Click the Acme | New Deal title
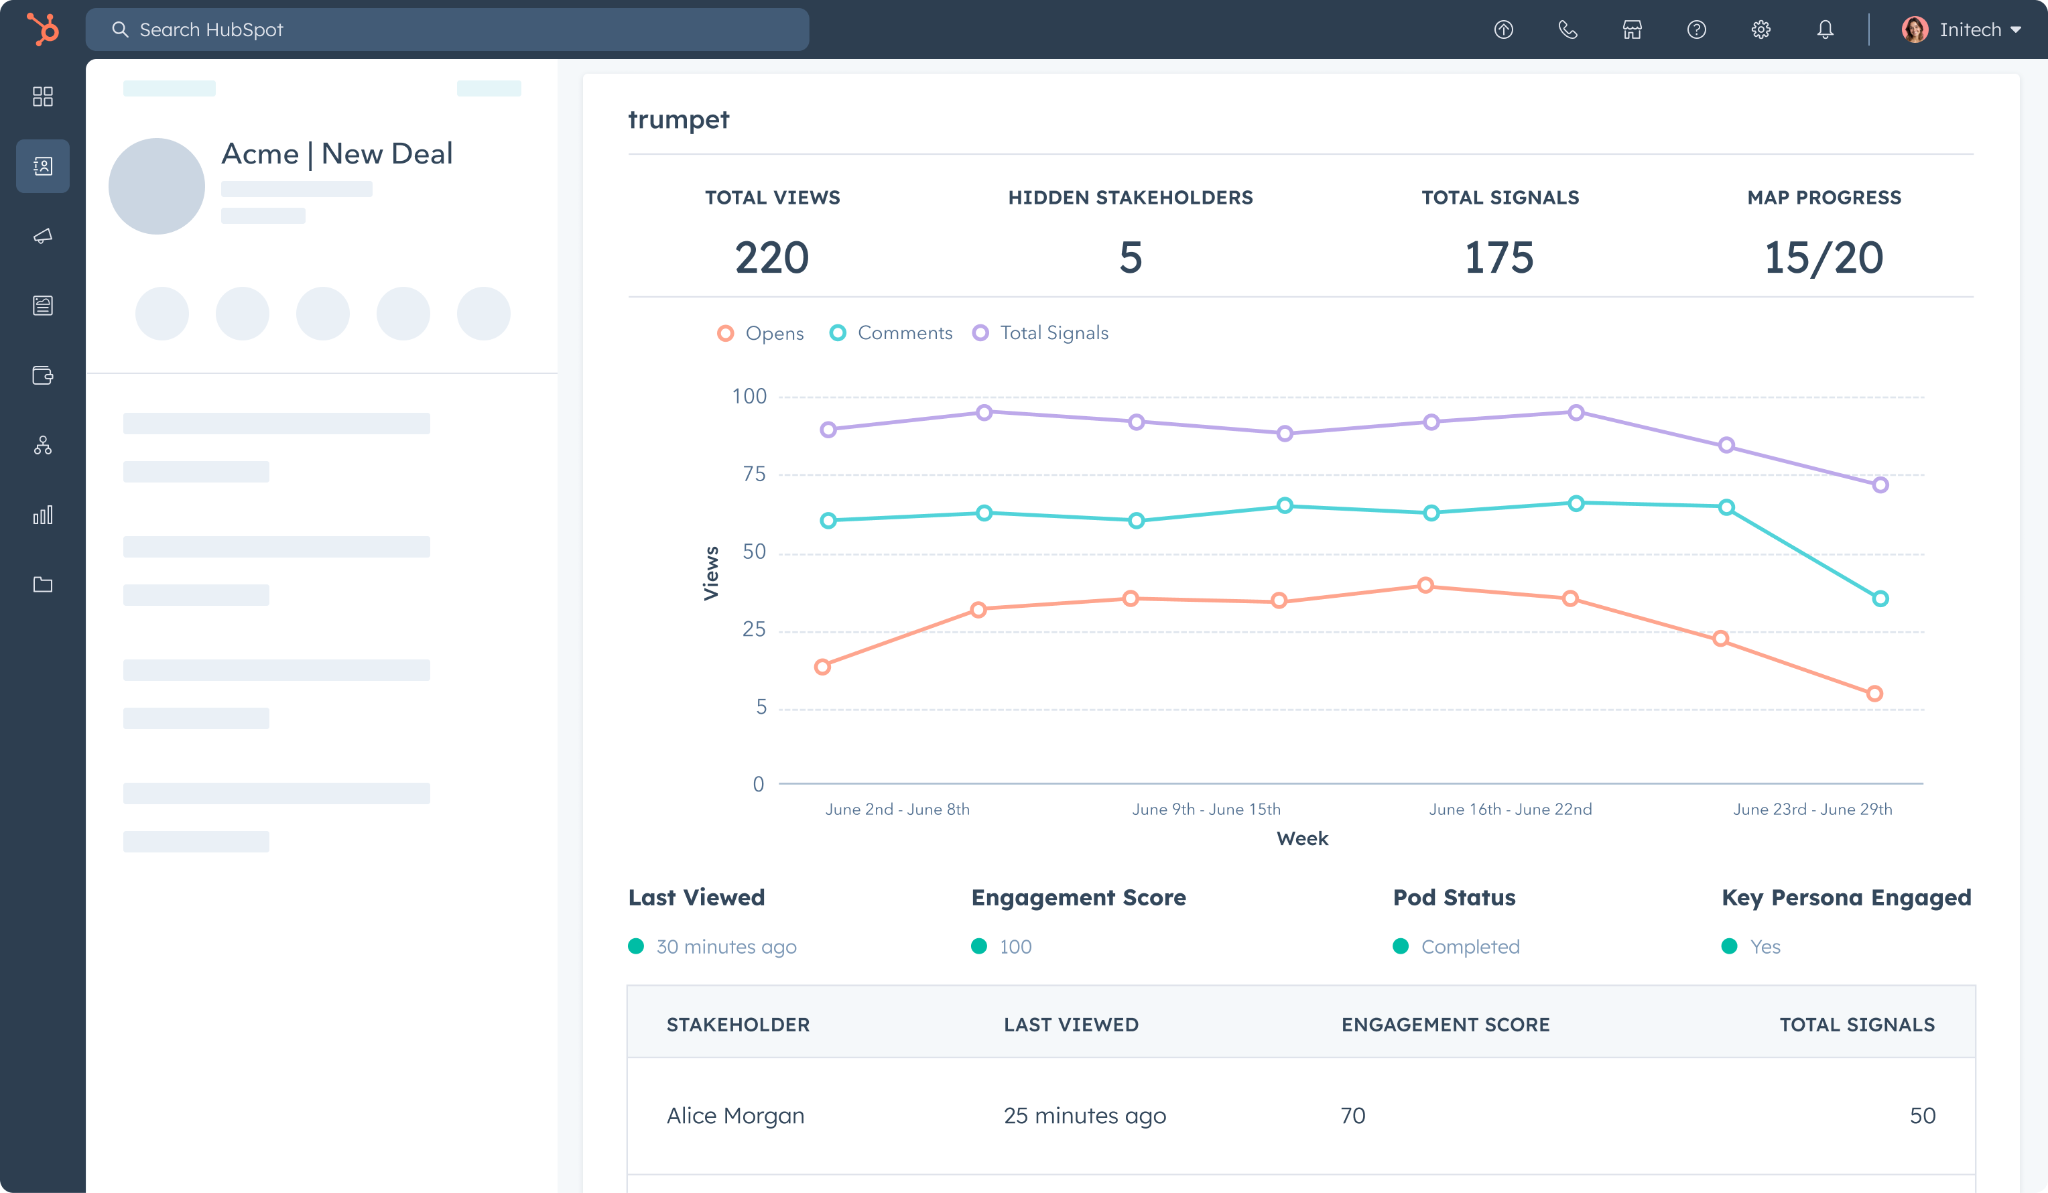This screenshot has width=2048, height=1193. pyautogui.click(x=337, y=154)
